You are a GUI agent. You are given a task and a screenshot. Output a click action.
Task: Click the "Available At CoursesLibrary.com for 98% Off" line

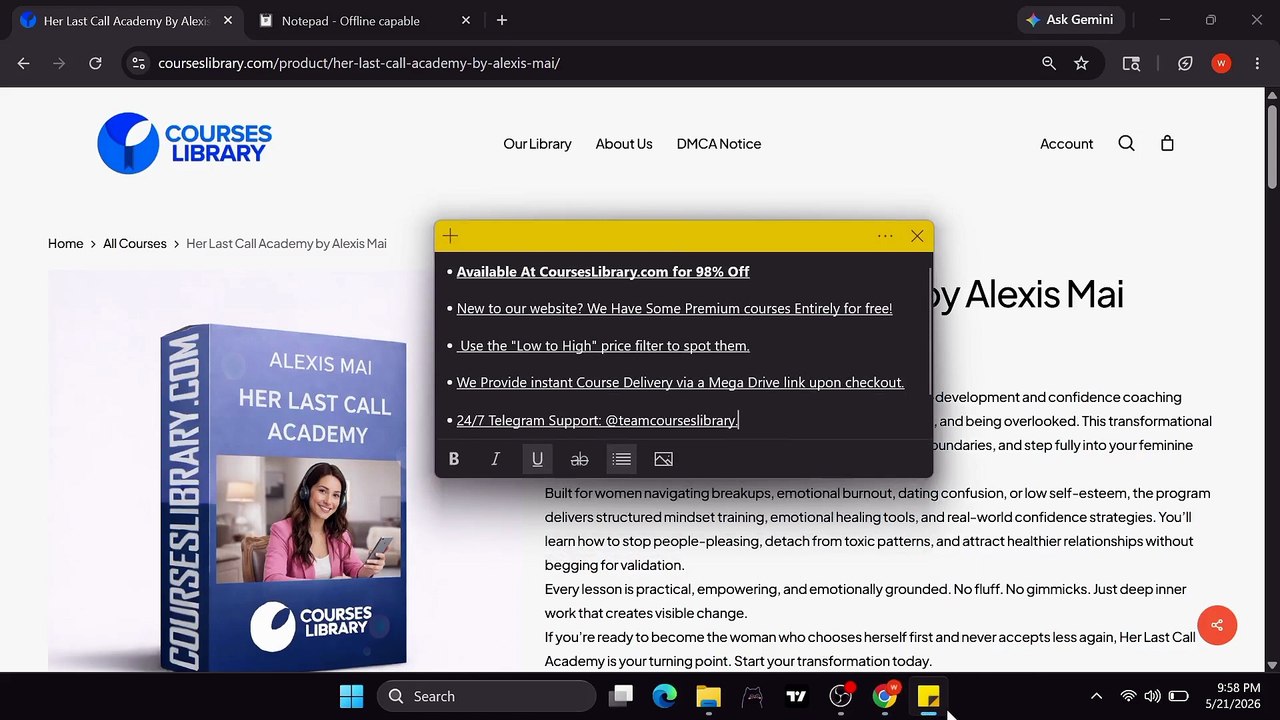pos(603,272)
